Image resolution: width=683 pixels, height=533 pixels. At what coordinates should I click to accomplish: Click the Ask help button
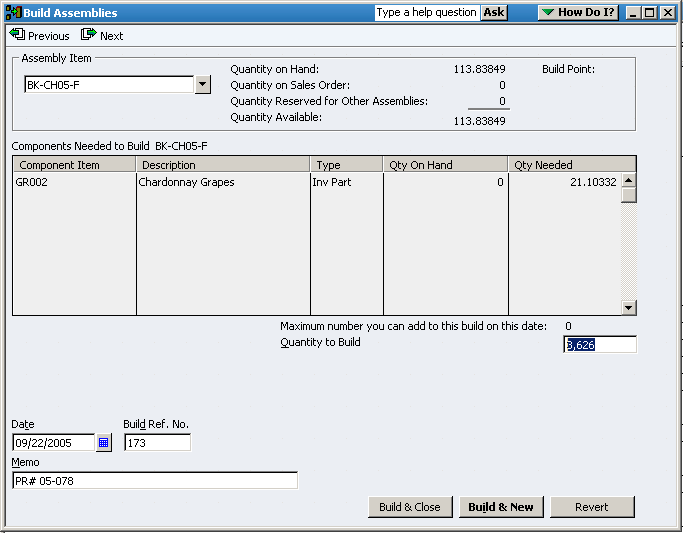pos(494,13)
